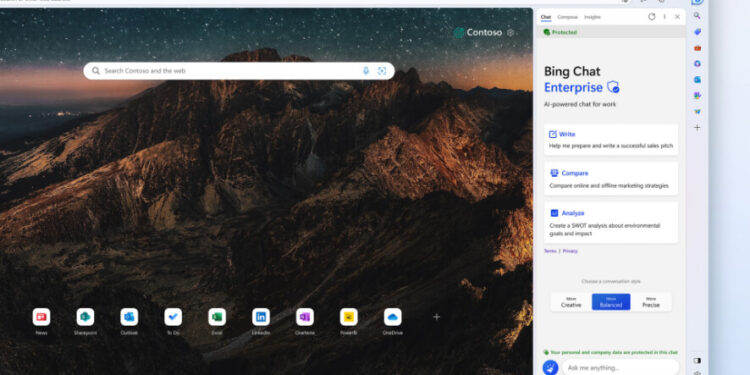Refresh the Bing Chat sidebar
The height and width of the screenshot is (375, 750).
click(651, 17)
